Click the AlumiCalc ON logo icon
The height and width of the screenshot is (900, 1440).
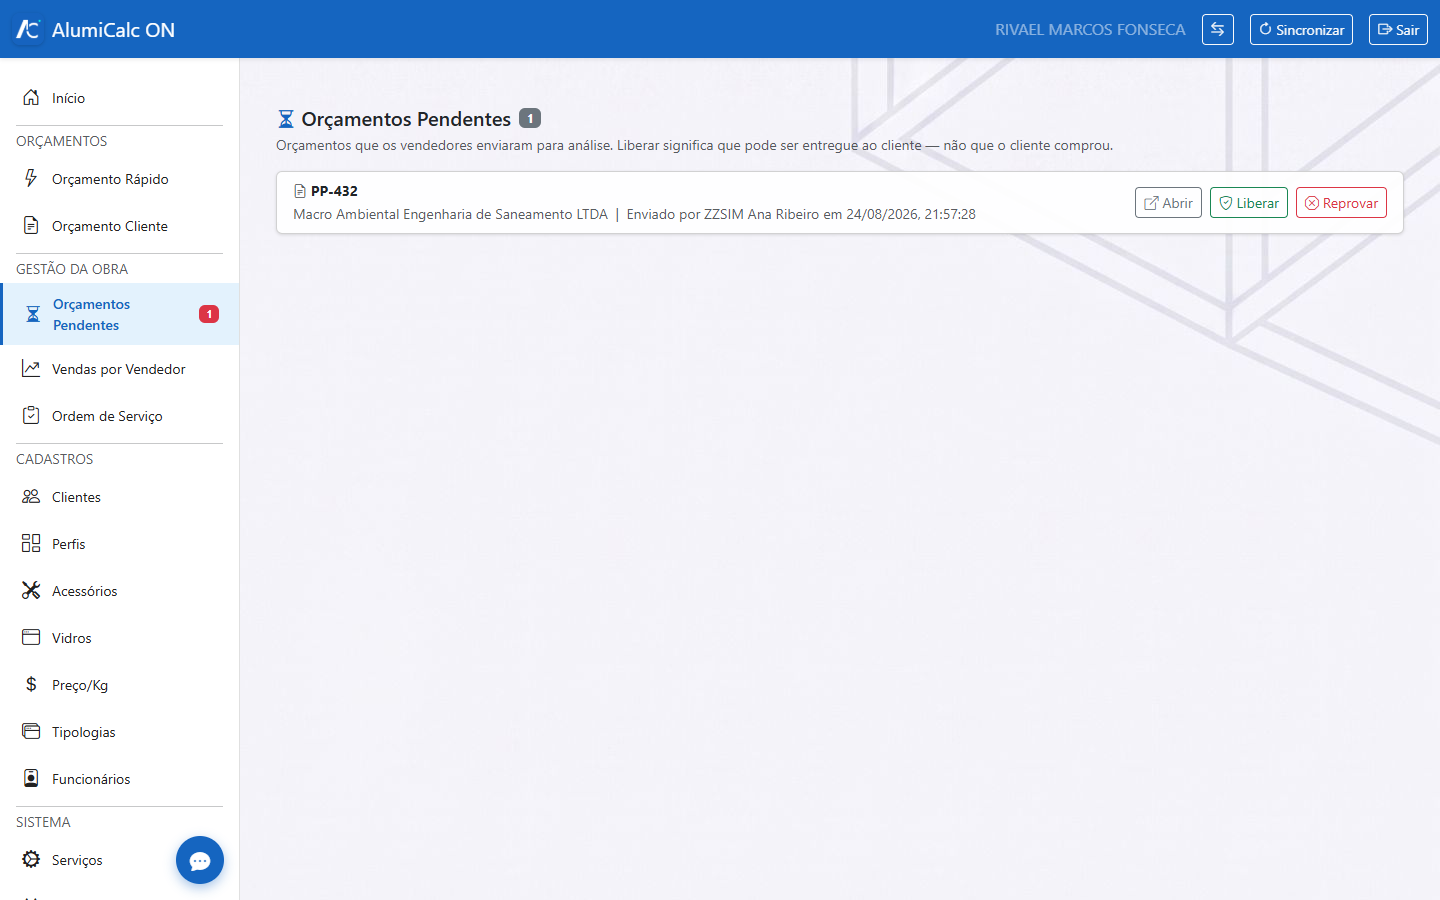click(28, 29)
